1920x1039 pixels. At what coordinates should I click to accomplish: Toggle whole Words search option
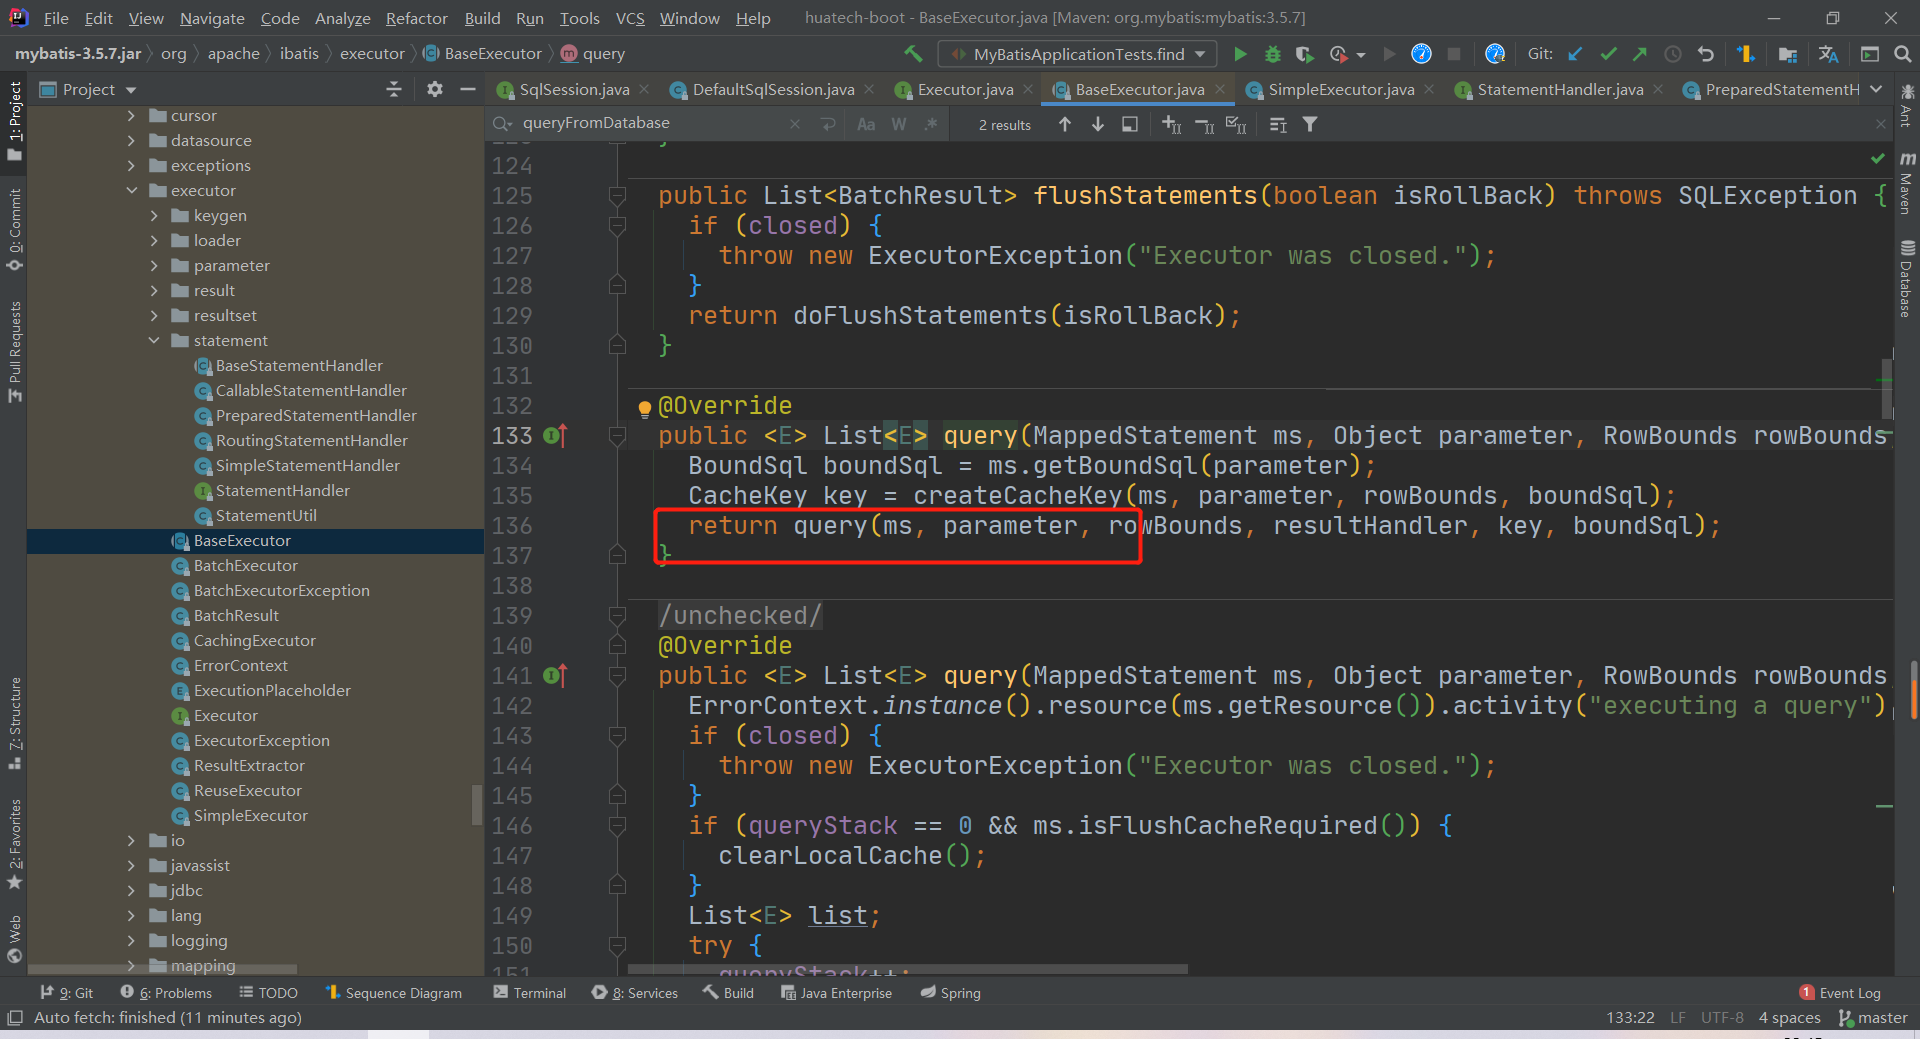coord(899,124)
